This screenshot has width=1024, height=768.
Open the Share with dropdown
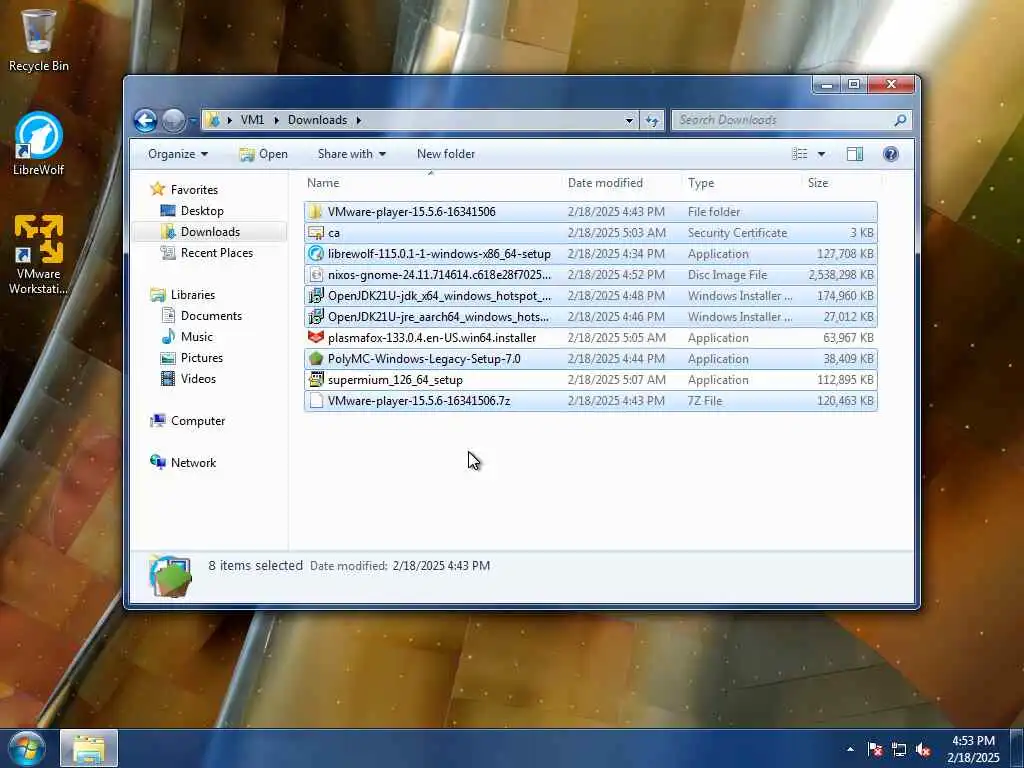(351, 154)
